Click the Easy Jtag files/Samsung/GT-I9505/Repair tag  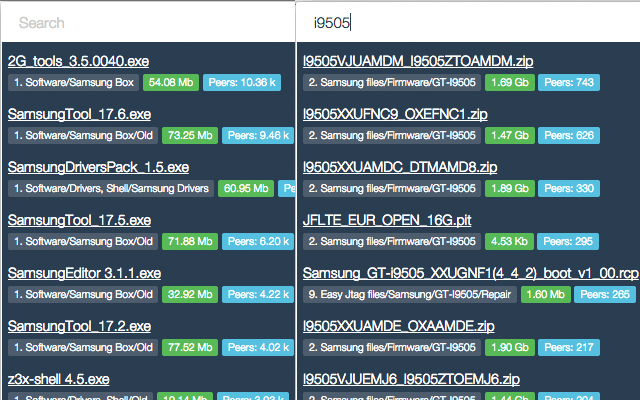coord(410,295)
